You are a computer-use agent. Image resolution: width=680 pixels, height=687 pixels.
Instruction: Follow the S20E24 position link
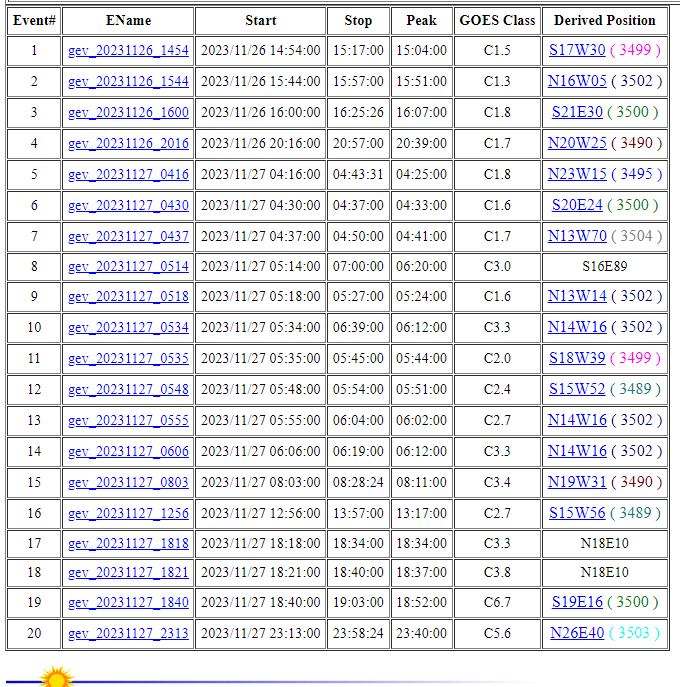point(577,205)
